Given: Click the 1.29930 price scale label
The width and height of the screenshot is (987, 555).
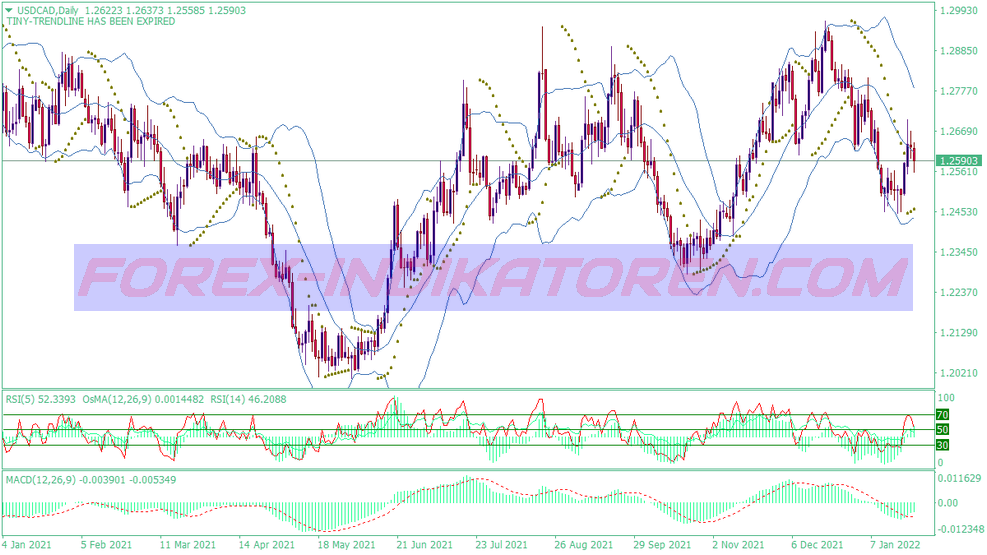Looking at the screenshot, I should pos(957,10).
